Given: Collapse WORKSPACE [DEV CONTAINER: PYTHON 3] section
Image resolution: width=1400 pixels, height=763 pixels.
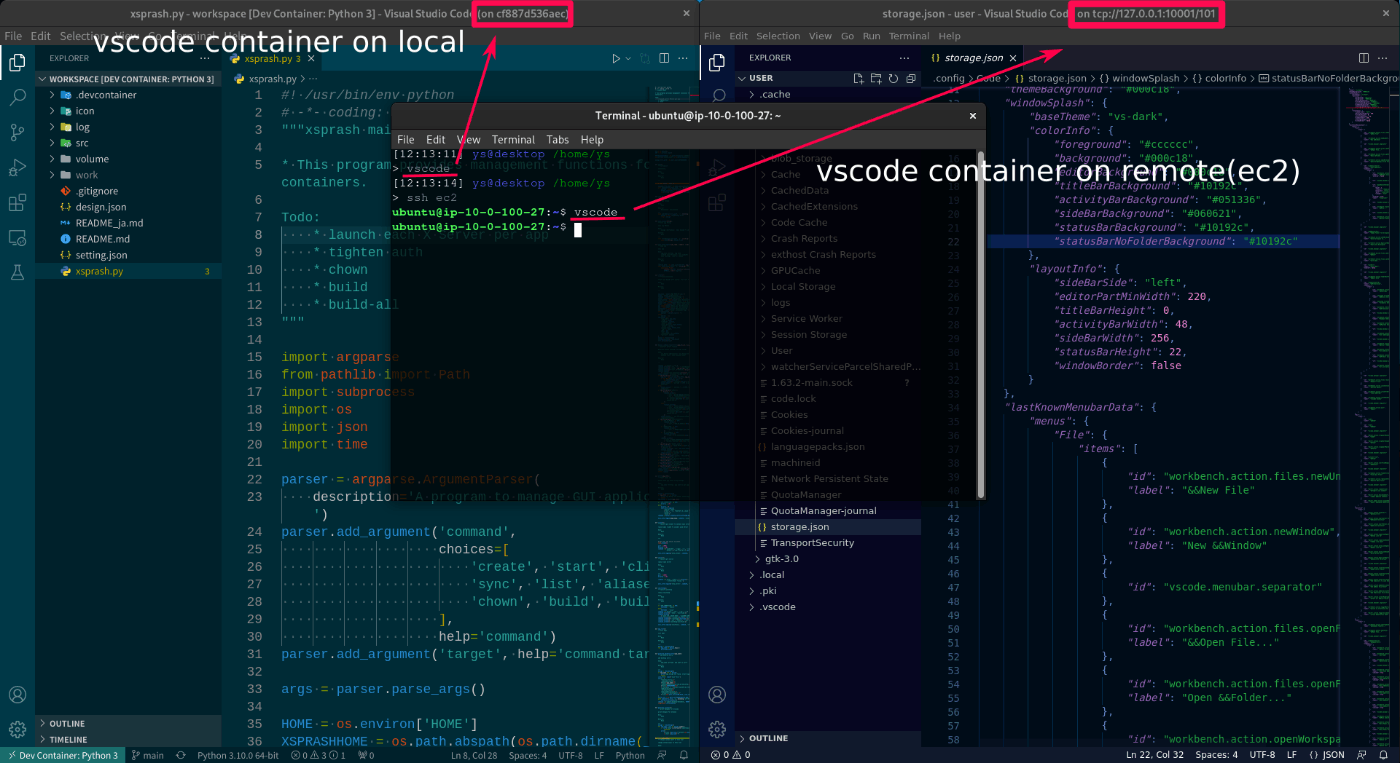Looking at the screenshot, I should tap(129, 79).
